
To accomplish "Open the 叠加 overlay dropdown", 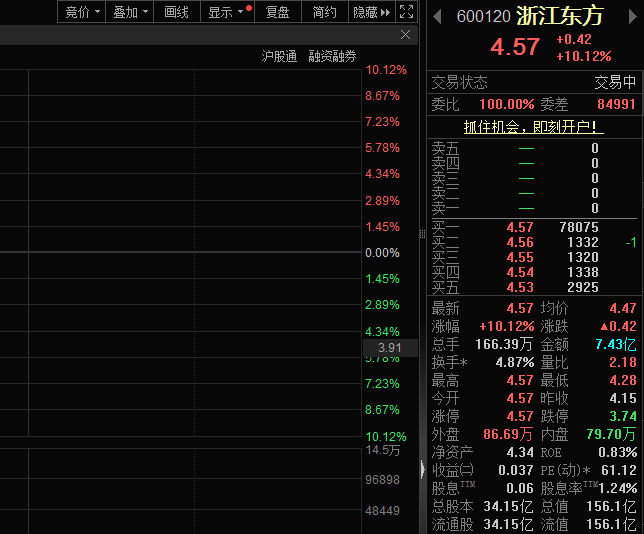I will [130, 12].
